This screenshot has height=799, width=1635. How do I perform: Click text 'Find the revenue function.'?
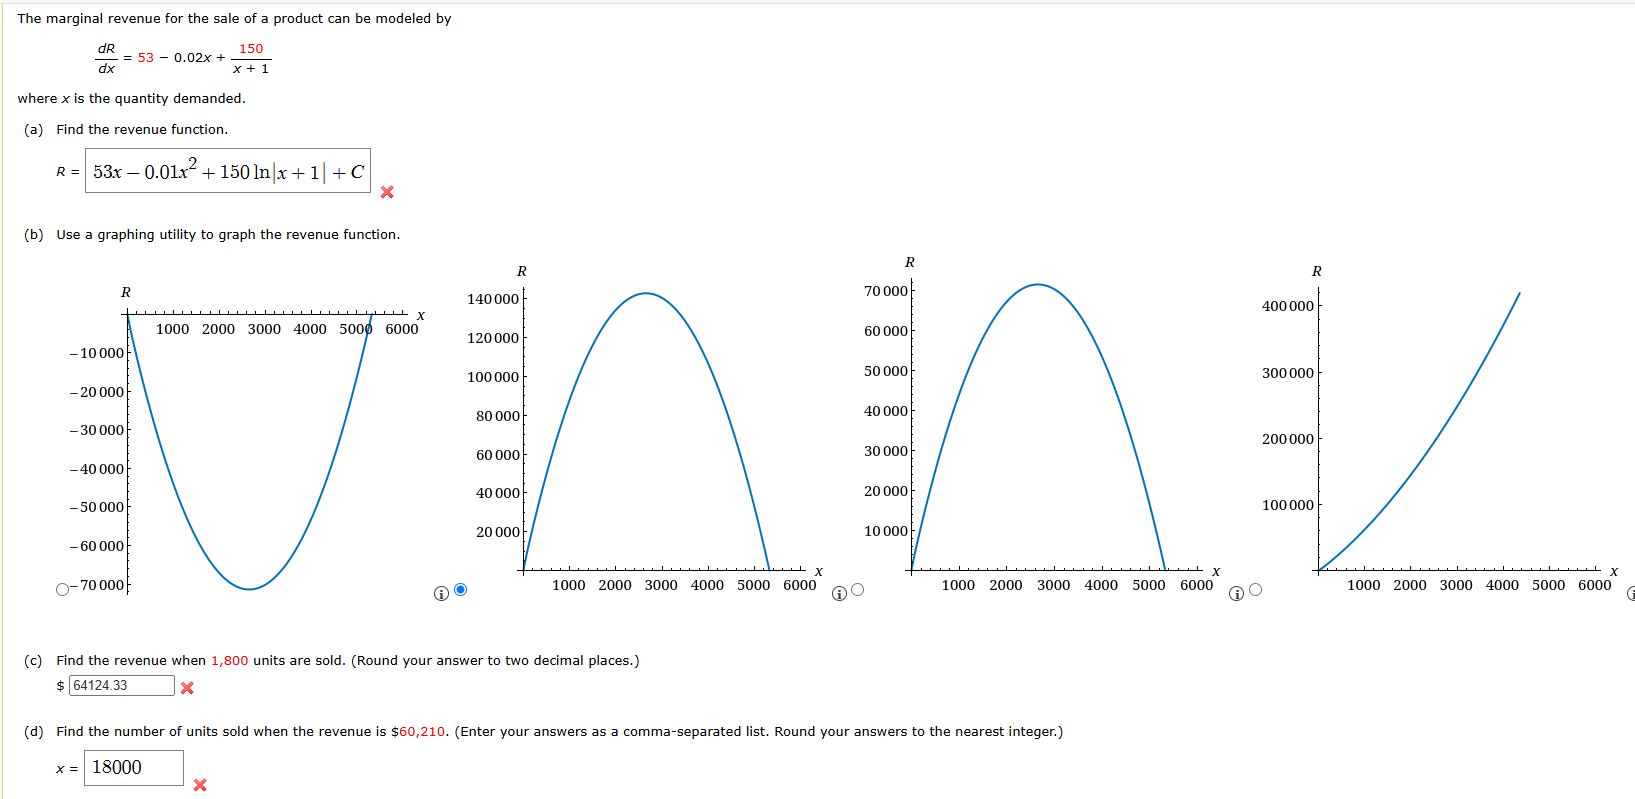(x=142, y=129)
